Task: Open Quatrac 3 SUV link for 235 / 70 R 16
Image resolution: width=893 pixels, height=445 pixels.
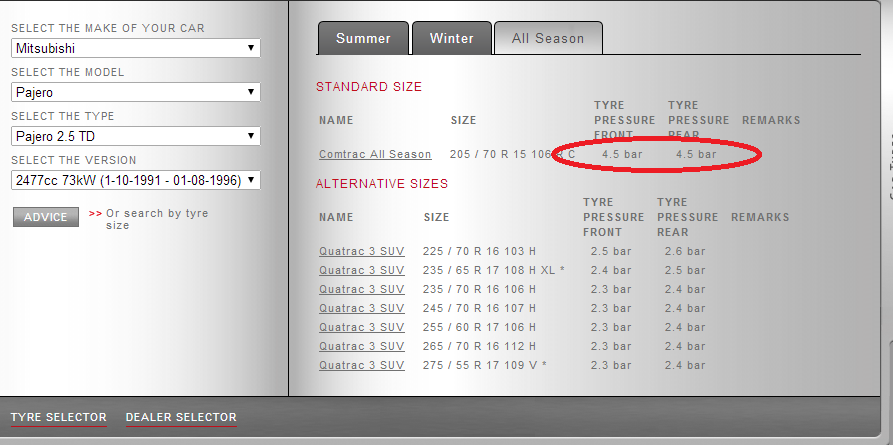Action: pyautogui.click(x=362, y=289)
